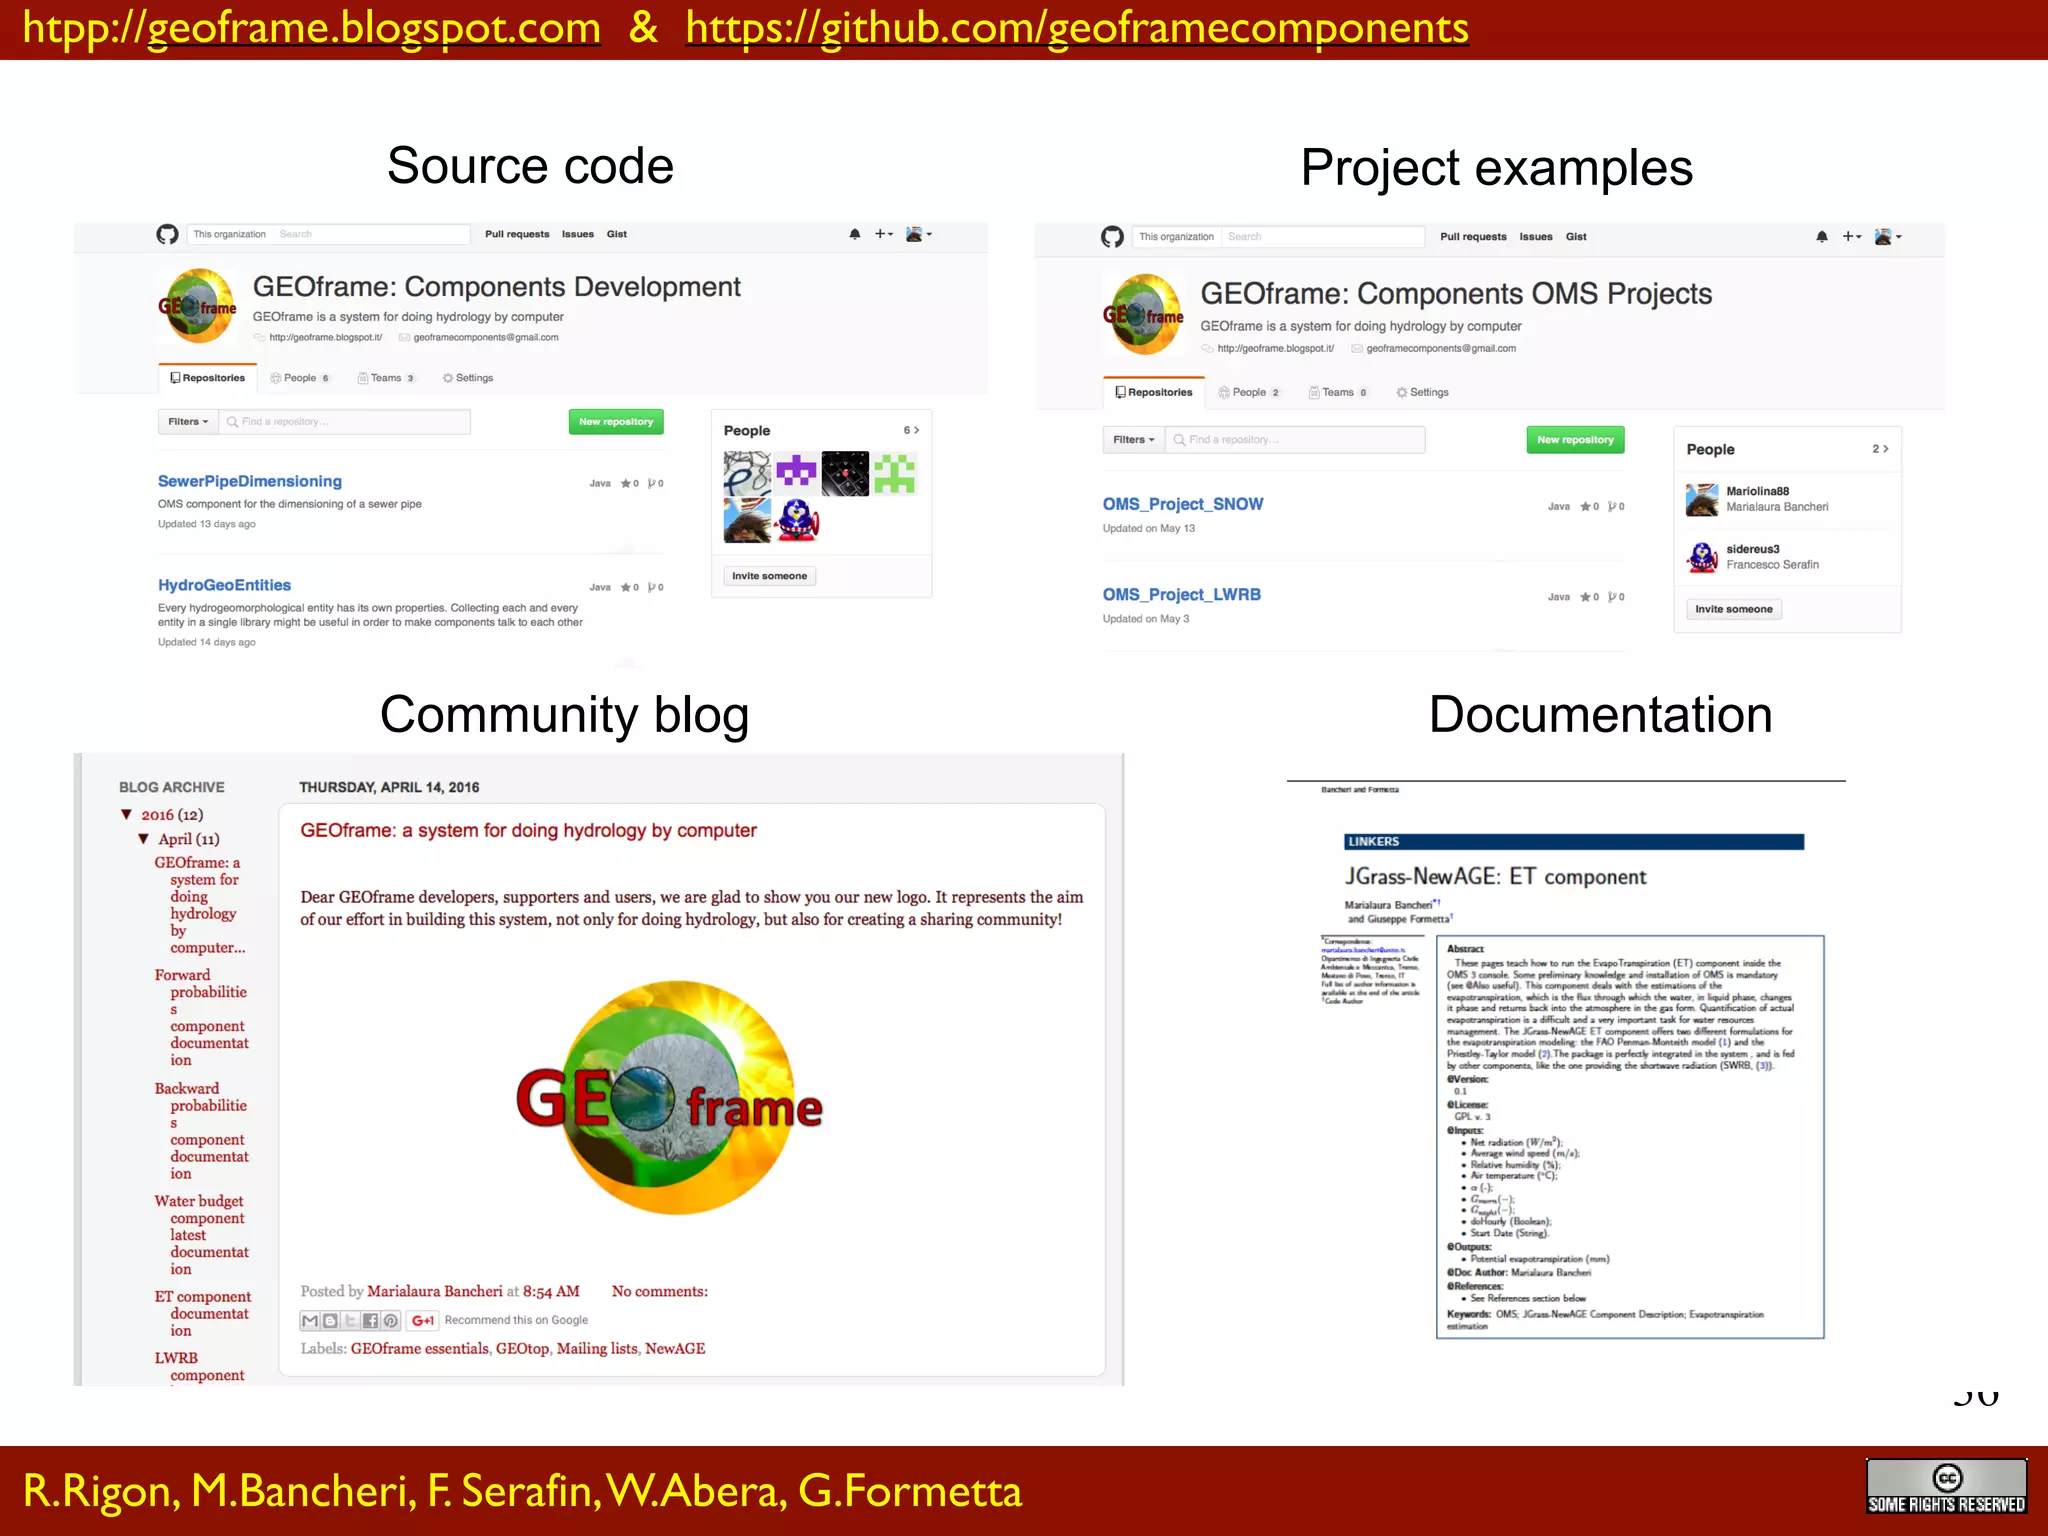Viewport: 2048px width, 1536px height.
Task: Open user avatar menu in Project examples screenshot
Action: pos(1887,237)
